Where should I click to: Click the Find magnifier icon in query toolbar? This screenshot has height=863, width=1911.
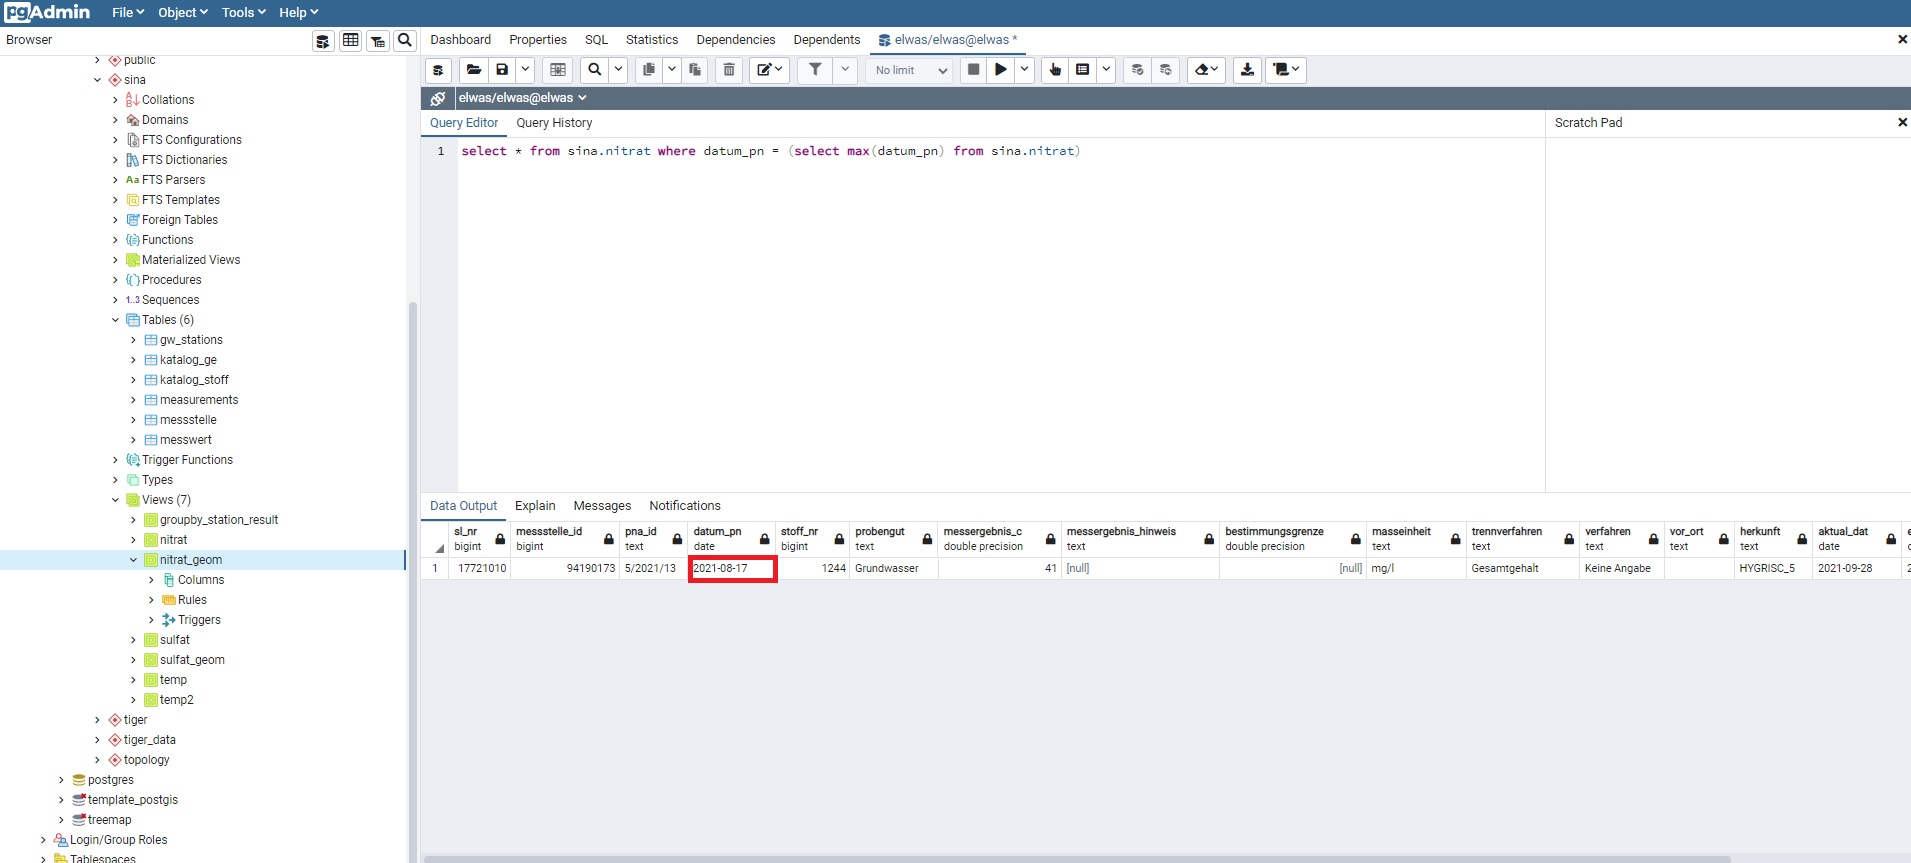pyautogui.click(x=595, y=70)
